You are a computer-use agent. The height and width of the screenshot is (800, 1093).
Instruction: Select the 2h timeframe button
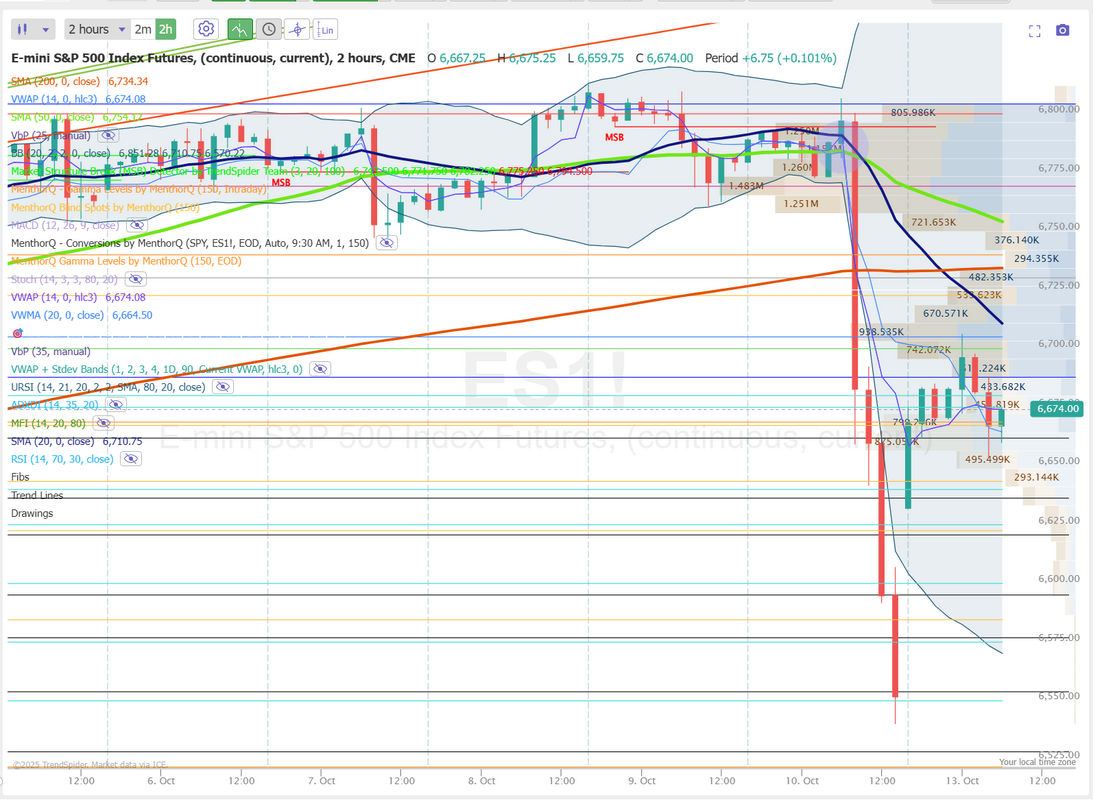166,29
